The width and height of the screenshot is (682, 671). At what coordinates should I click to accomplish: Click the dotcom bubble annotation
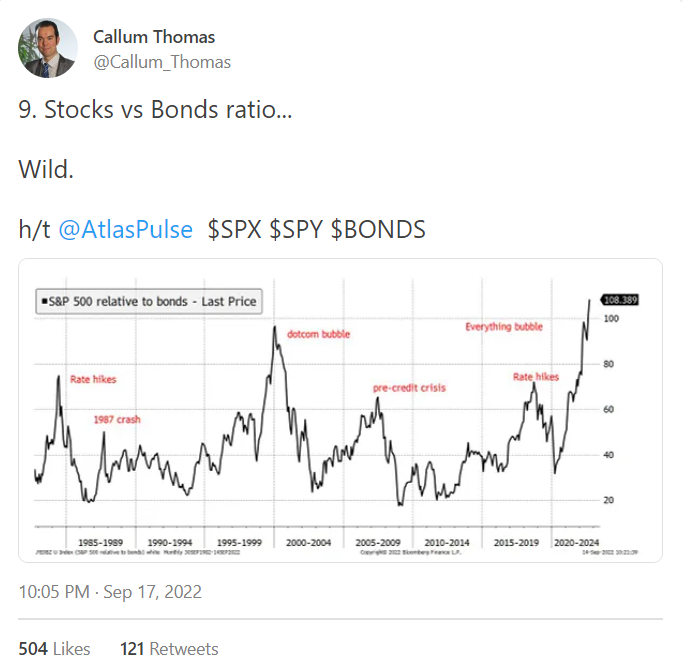click(x=318, y=334)
